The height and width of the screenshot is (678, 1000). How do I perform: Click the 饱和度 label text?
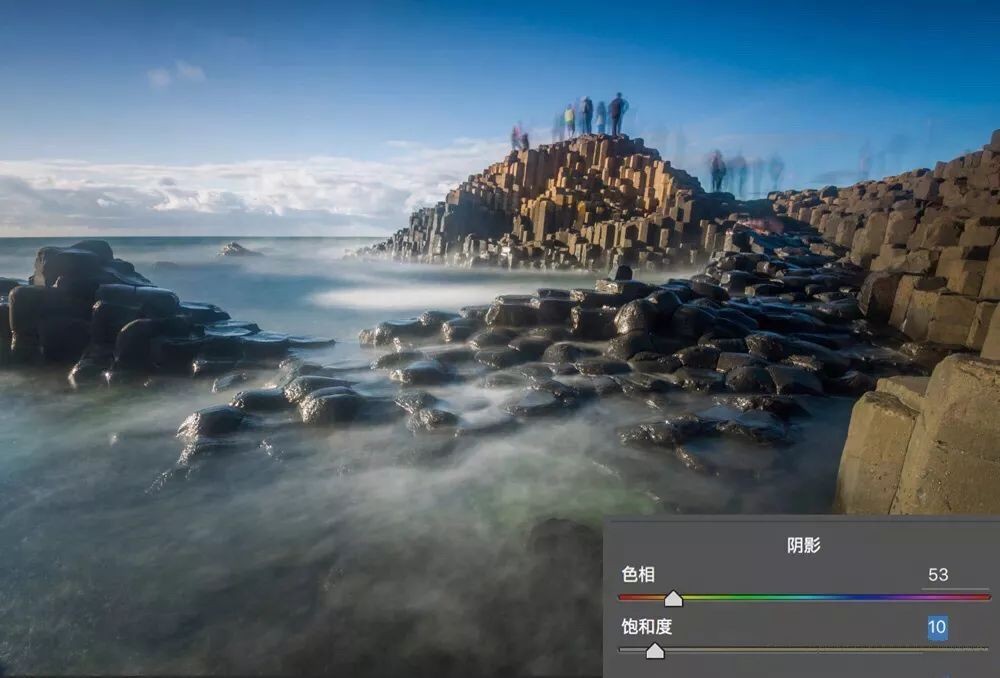645,628
